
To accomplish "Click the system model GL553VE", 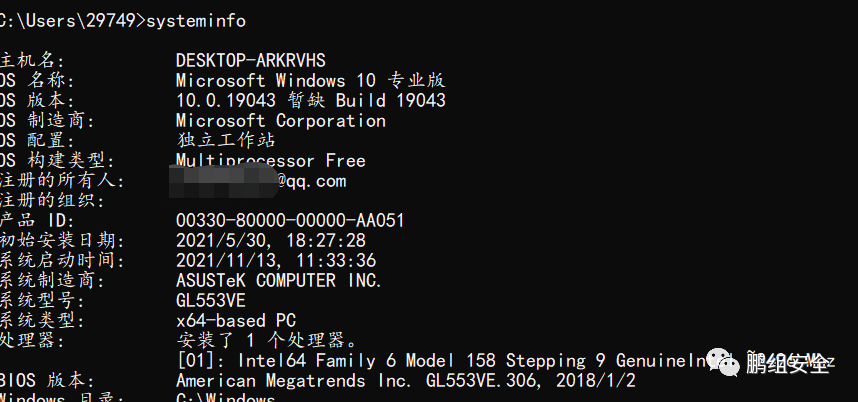I will click(x=210, y=300).
